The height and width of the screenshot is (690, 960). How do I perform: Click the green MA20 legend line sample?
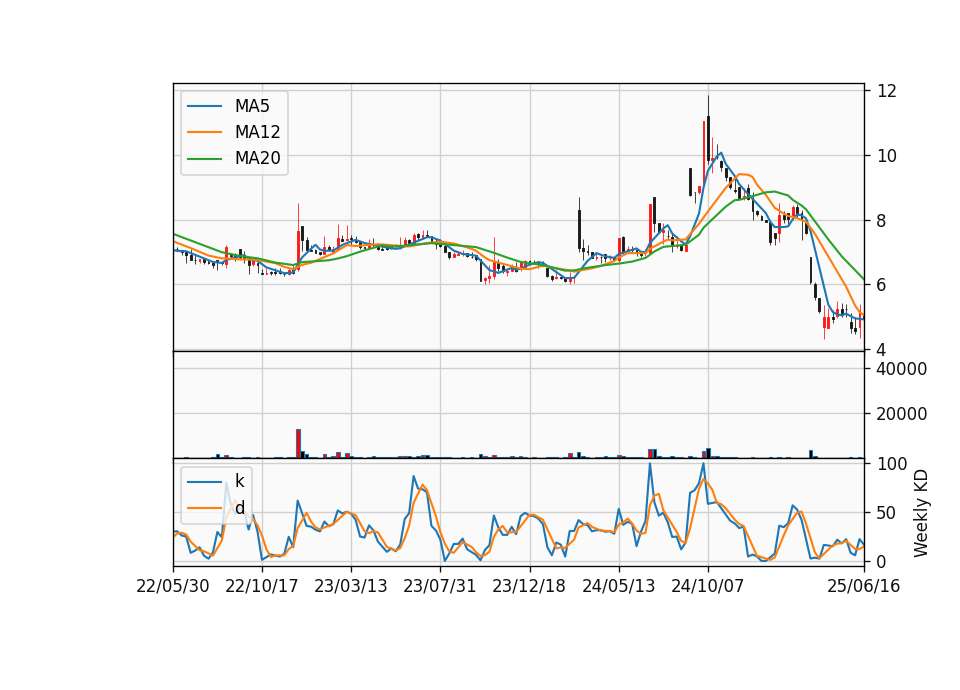[x=205, y=159]
